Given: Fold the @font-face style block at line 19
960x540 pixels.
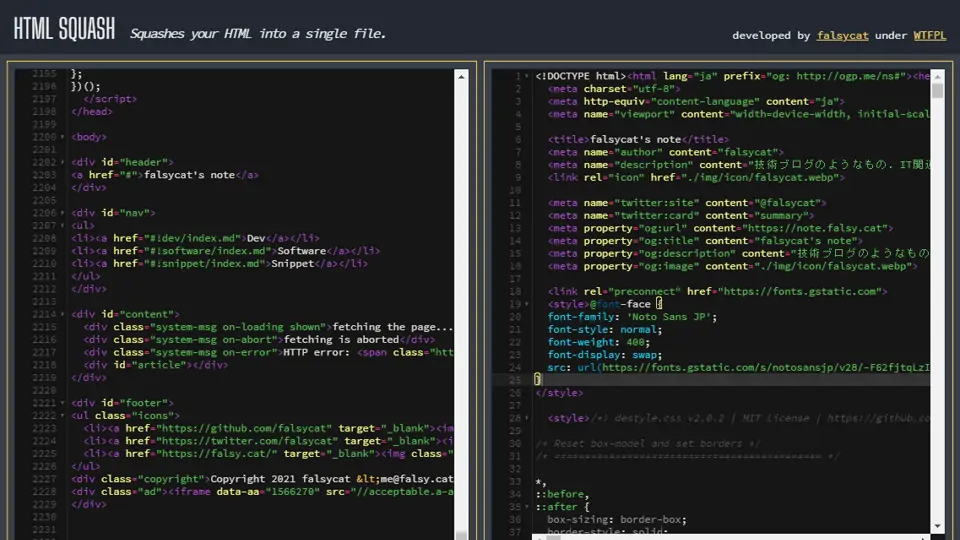Looking at the screenshot, I should pyautogui.click(x=527, y=304).
